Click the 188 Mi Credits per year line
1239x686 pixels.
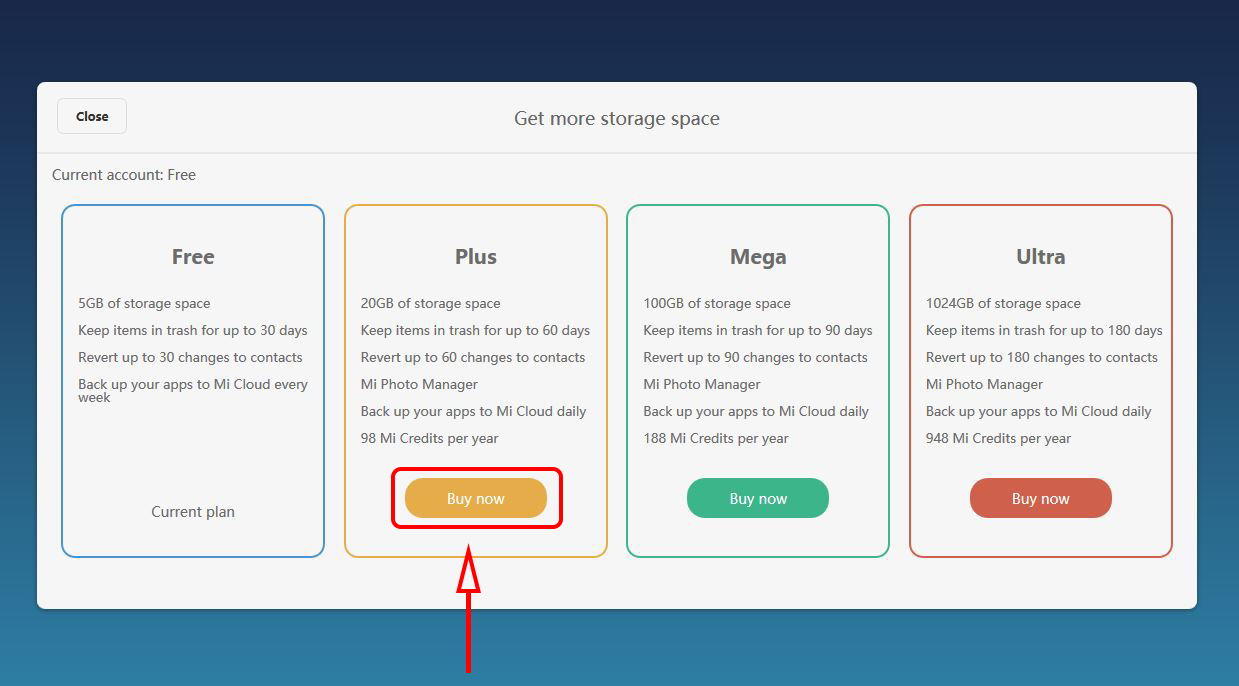pyautogui.click(x=716, y=438)
